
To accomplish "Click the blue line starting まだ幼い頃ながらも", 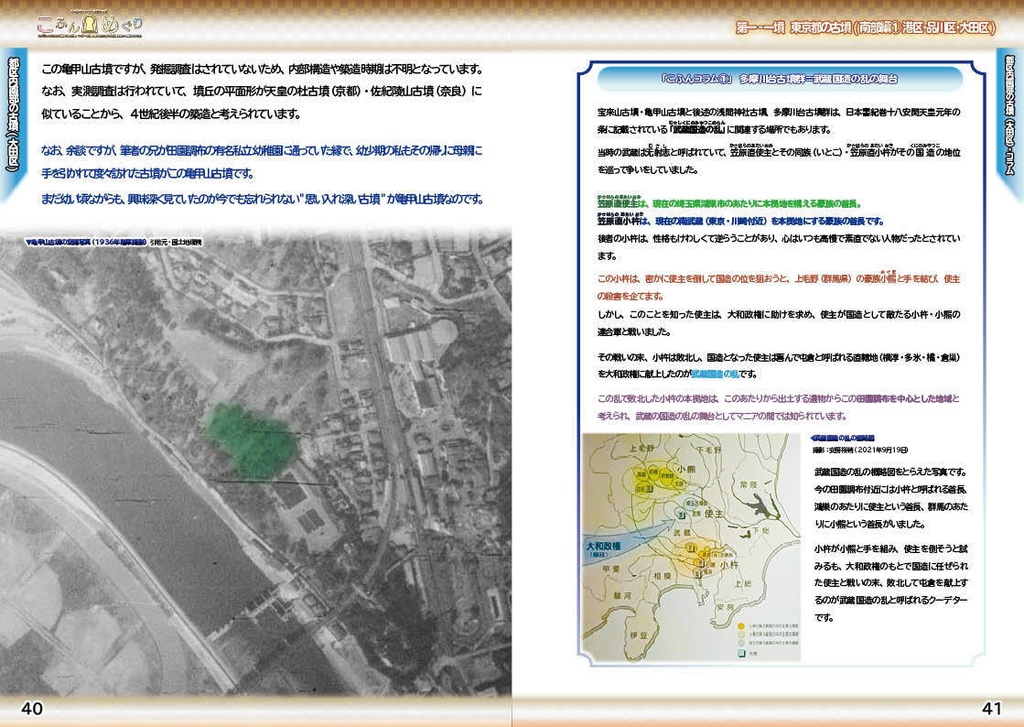I will pyautogui.click(x=262, y=199).
